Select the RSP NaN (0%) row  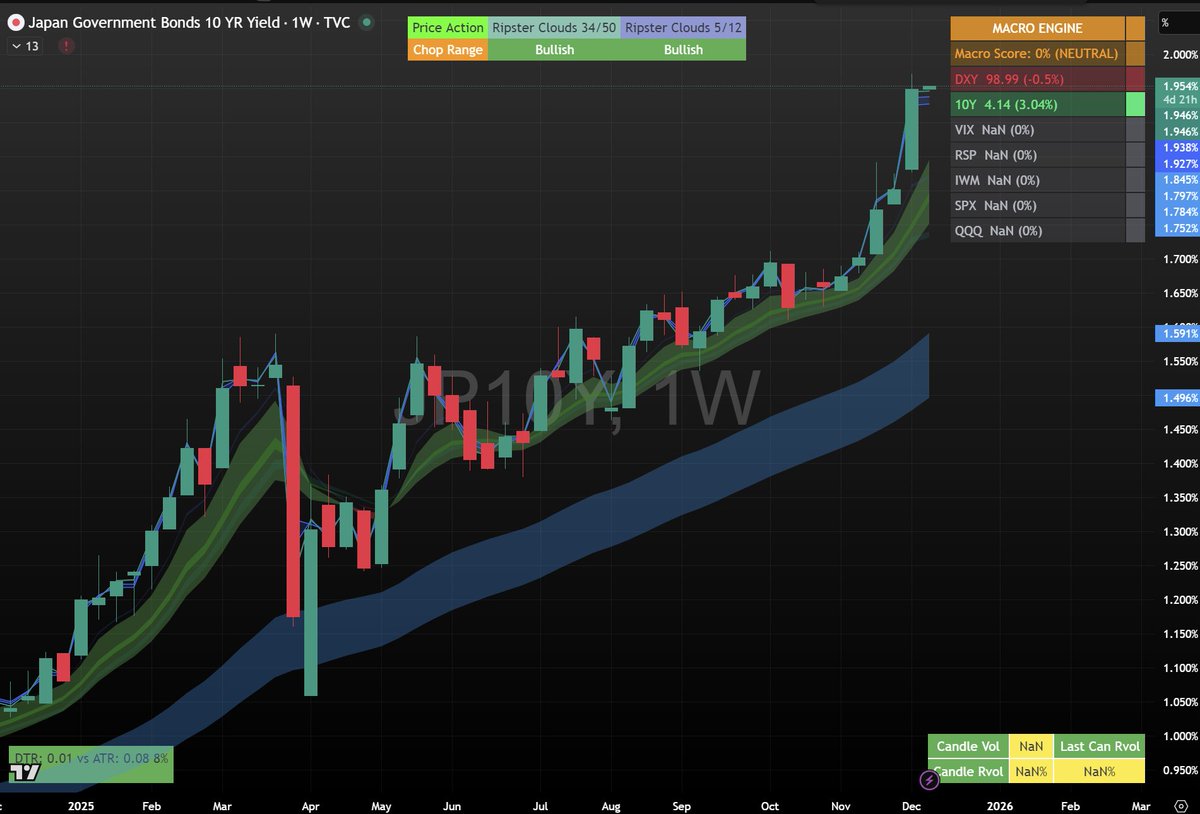[1037, 155]
